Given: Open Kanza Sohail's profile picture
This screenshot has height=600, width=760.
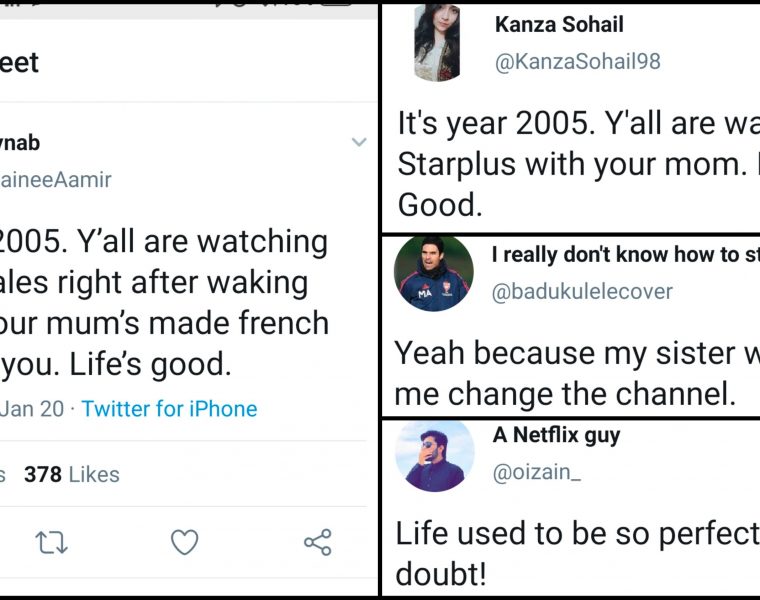Looking at the screenshot, I should pyautogui.click(x=436, y=43).
